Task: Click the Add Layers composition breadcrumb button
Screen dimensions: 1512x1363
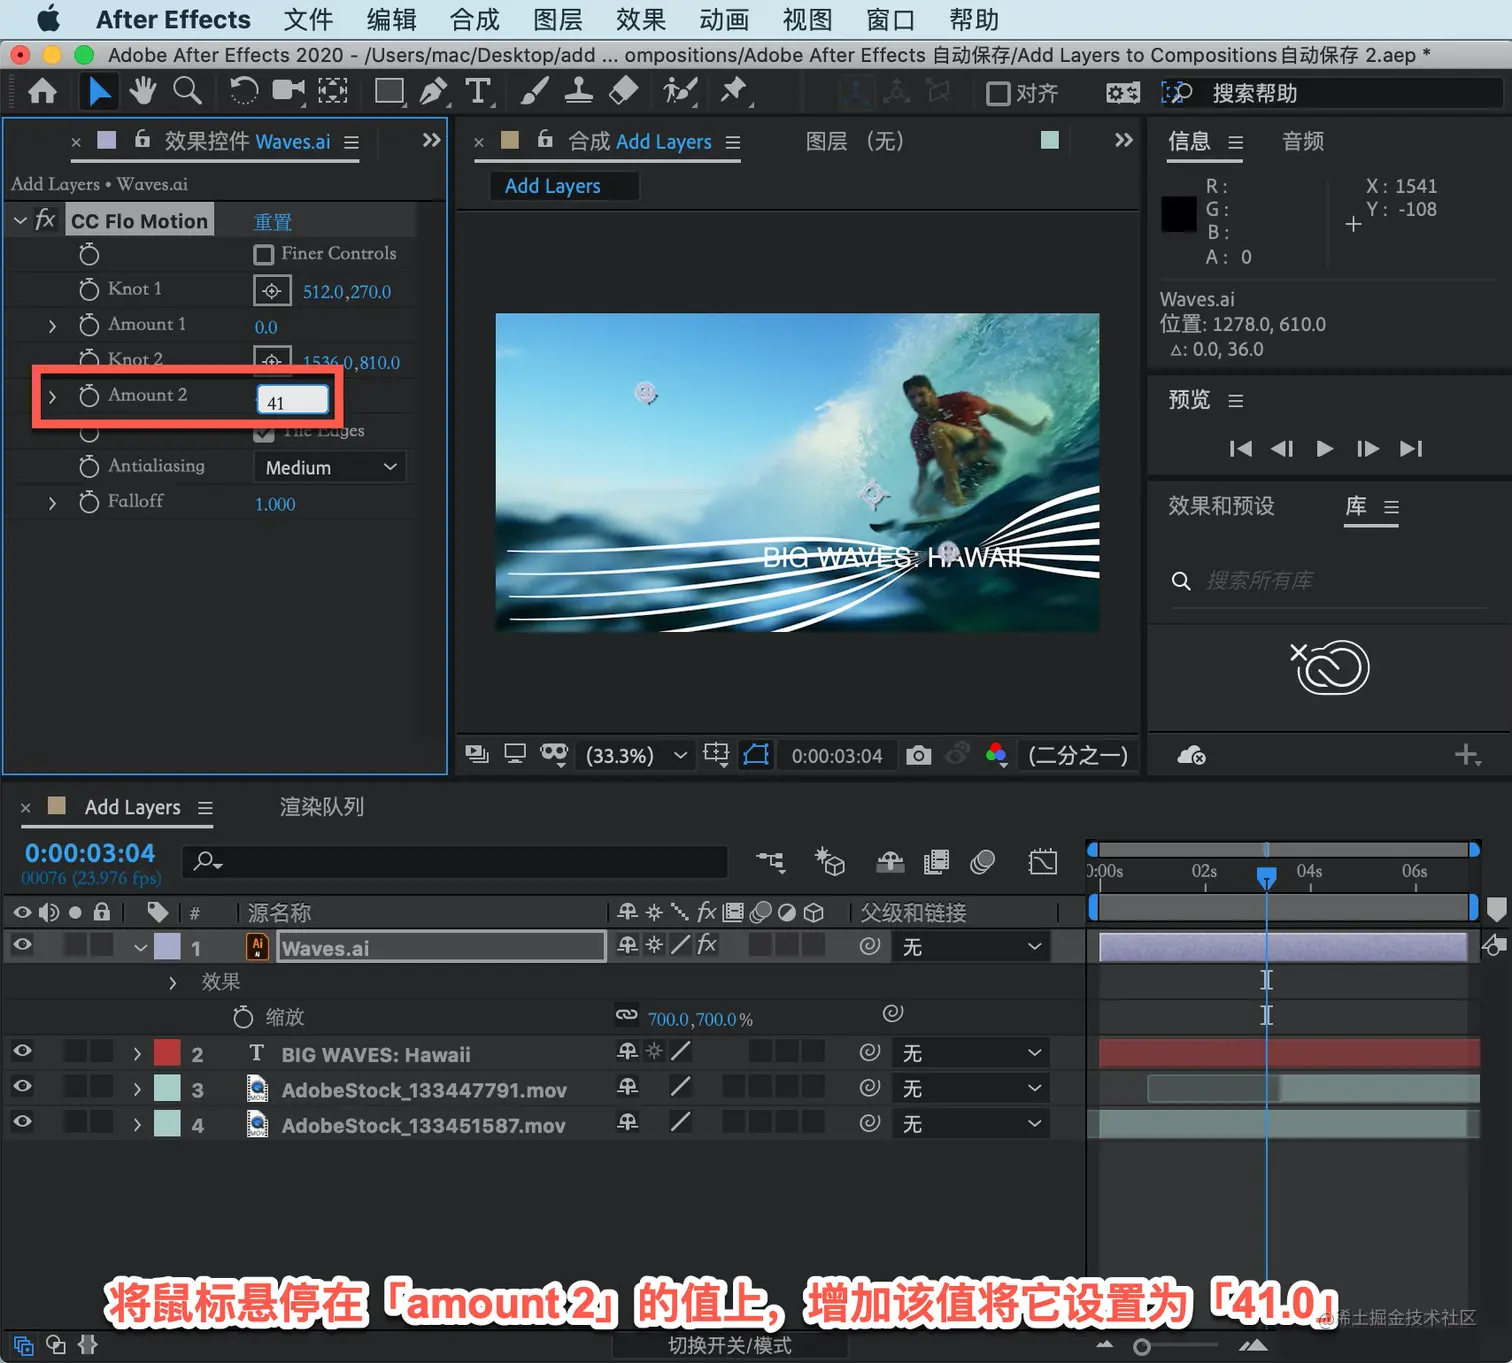Action: click(564, 186)
